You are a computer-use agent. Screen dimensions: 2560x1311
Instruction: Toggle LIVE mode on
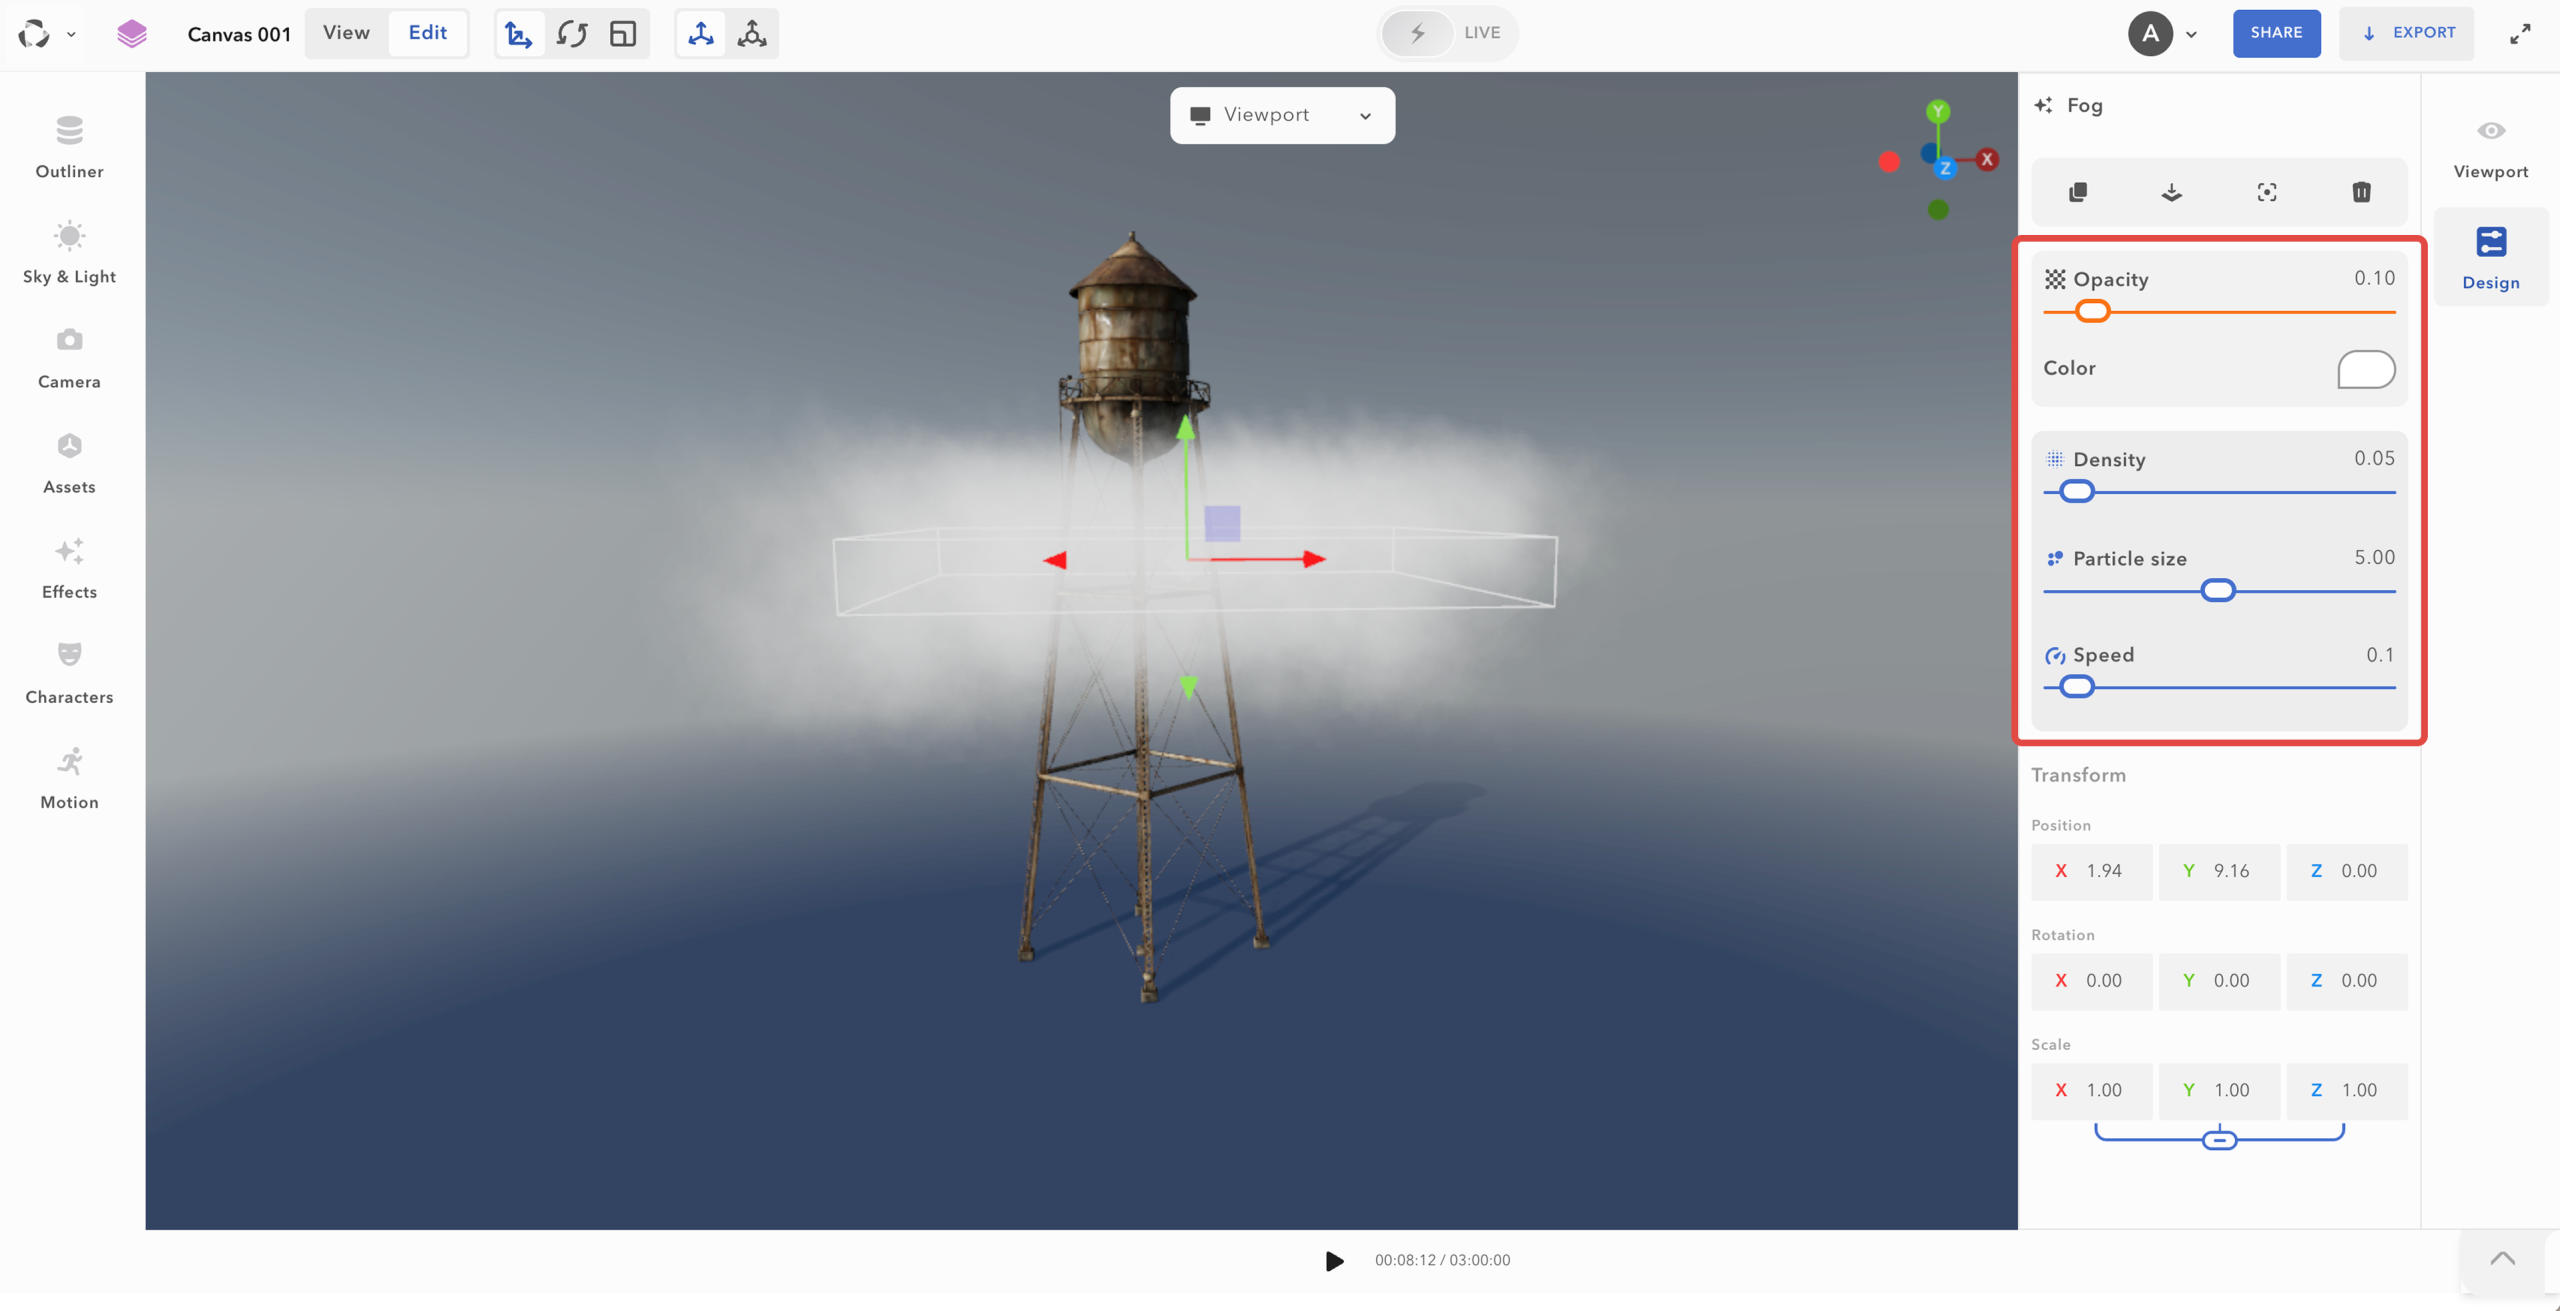pyautogui.click(x=1446, y=33)
